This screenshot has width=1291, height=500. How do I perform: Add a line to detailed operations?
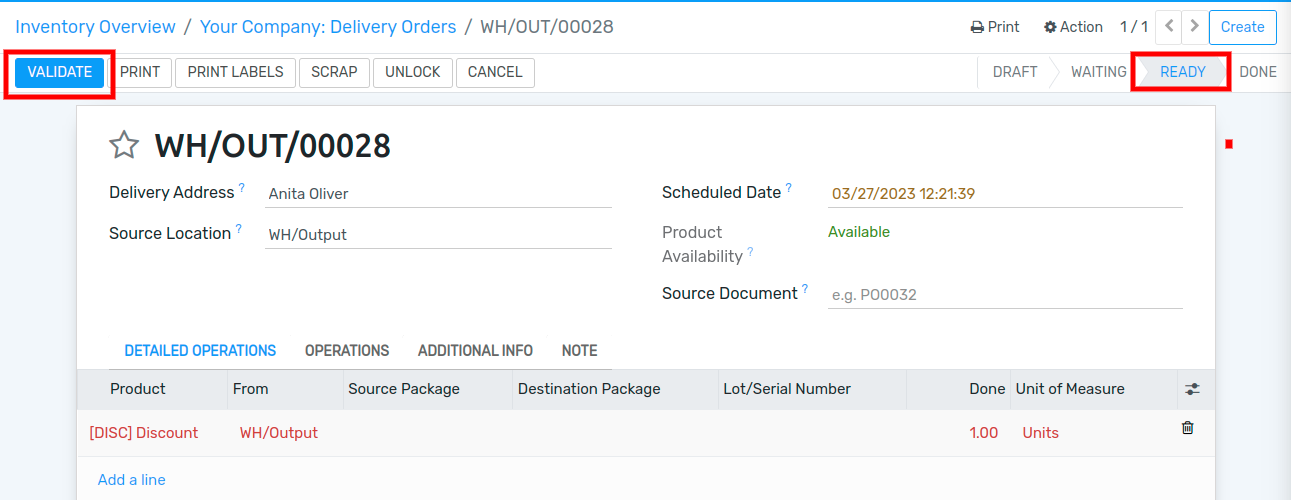pos(132,480)
